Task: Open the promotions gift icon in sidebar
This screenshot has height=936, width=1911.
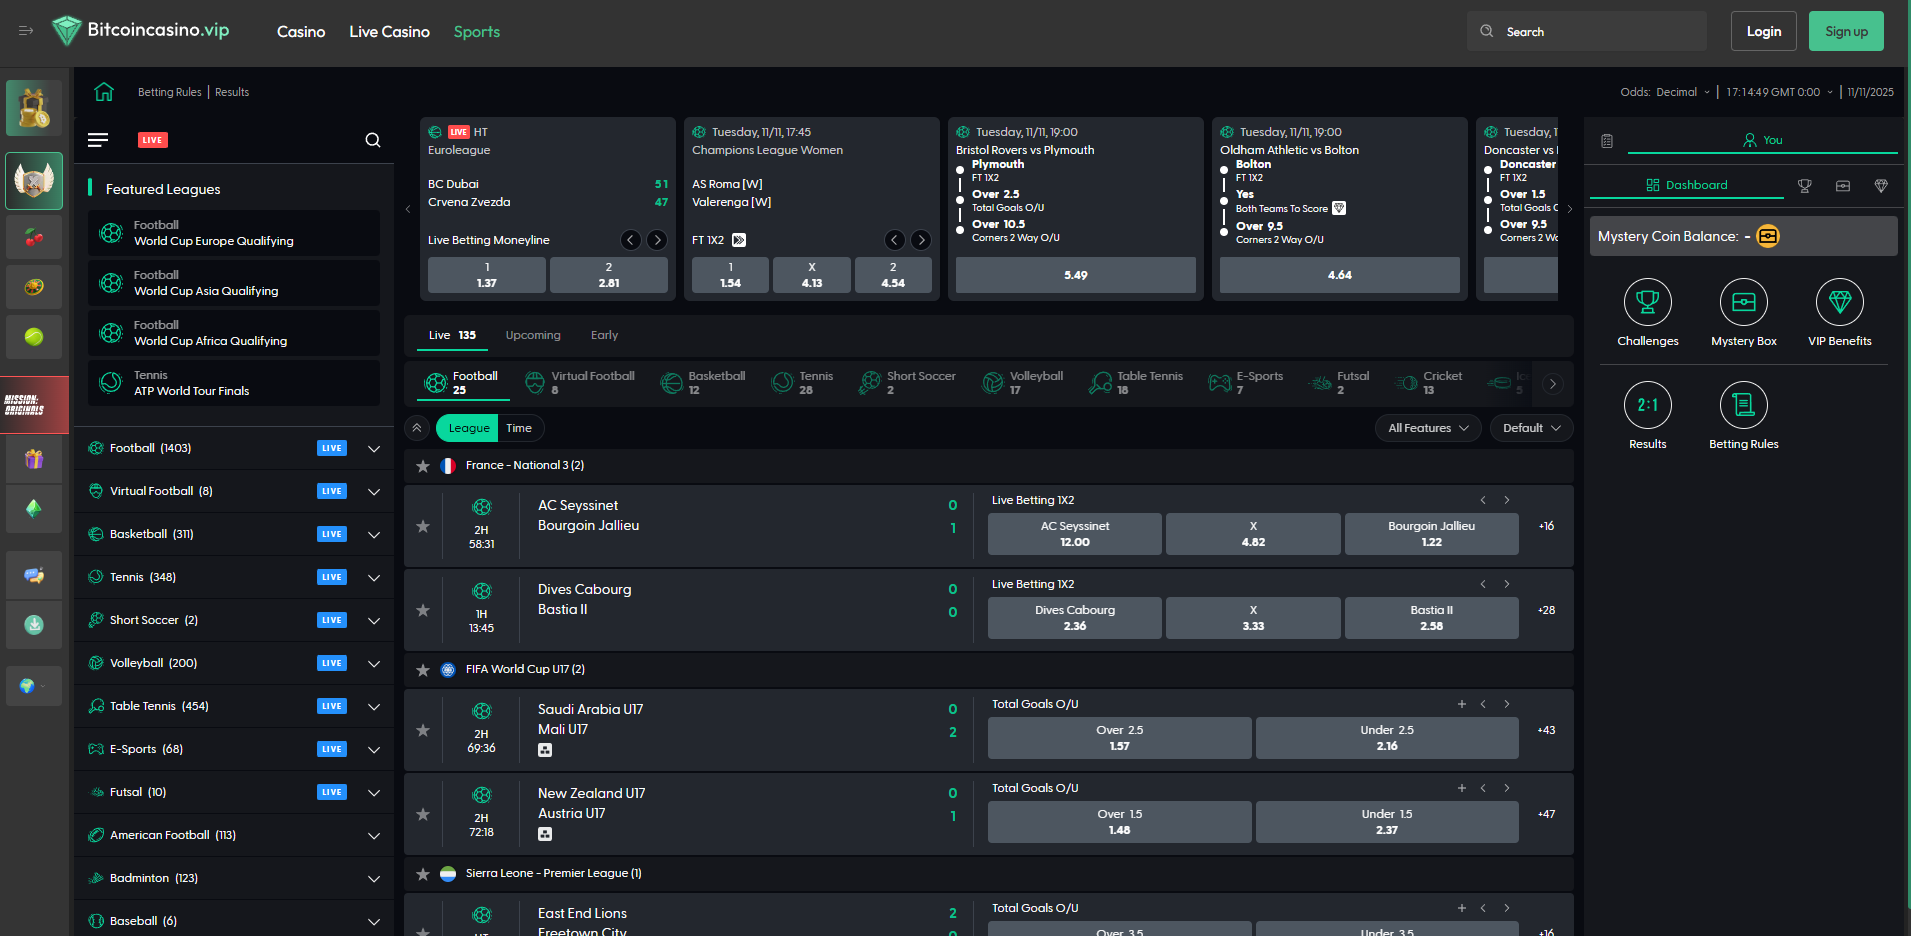Action: coord(34,458)
